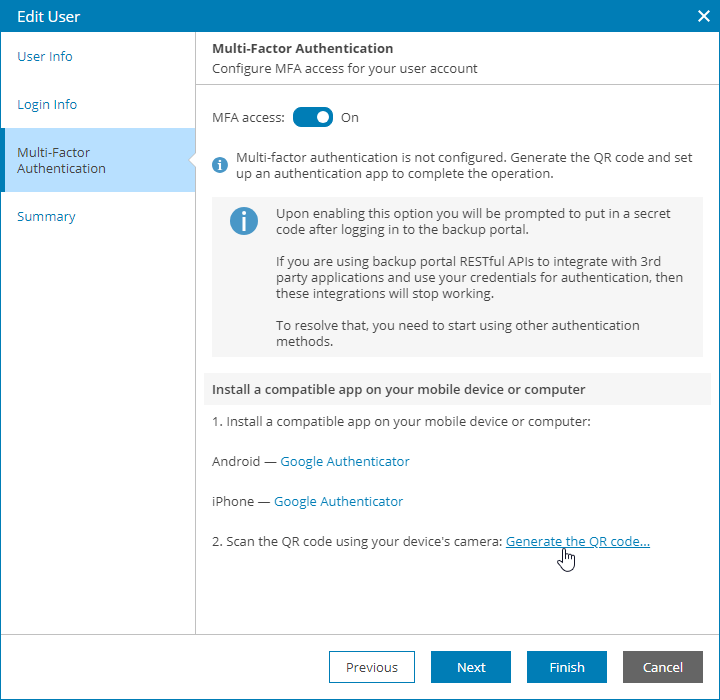Open the User Info step
The height and width of the screenshot is (700, 720).
coord(45,57)
